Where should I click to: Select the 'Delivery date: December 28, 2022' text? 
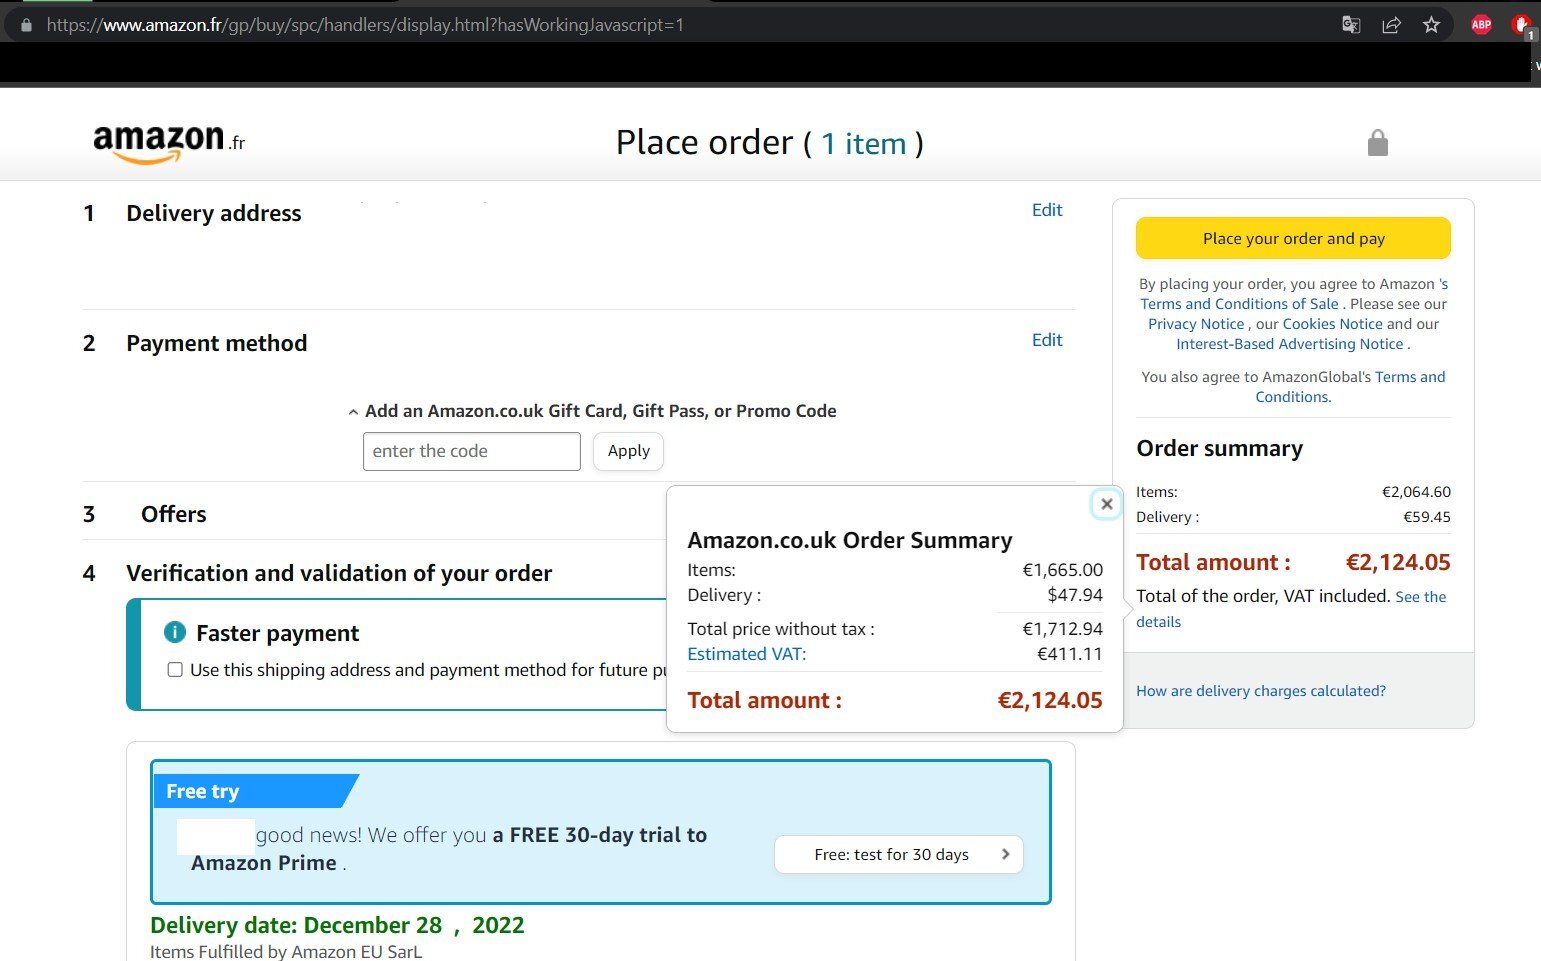coord(337,925)
